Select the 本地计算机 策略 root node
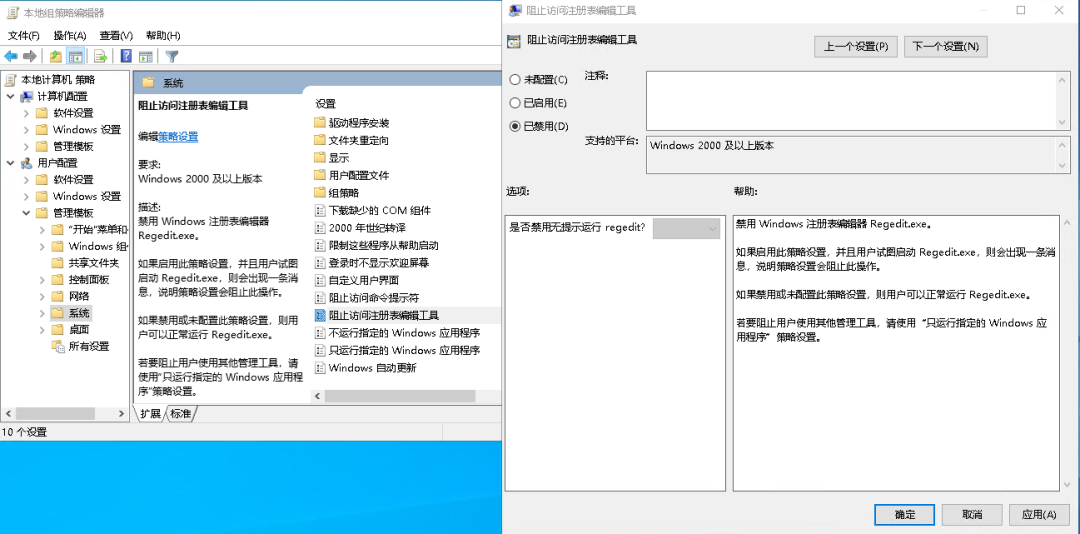 (x=58, y=79)
